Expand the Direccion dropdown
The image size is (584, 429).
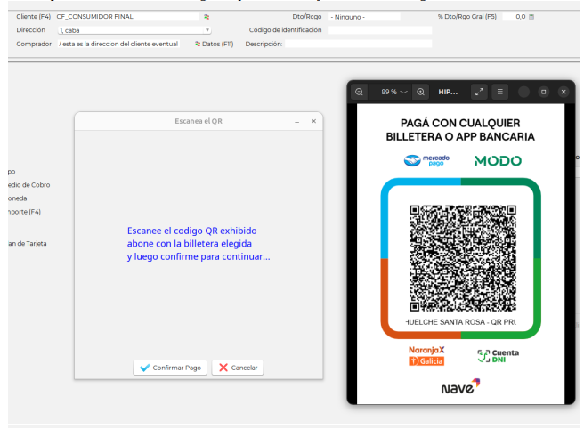tap(207, 30)
